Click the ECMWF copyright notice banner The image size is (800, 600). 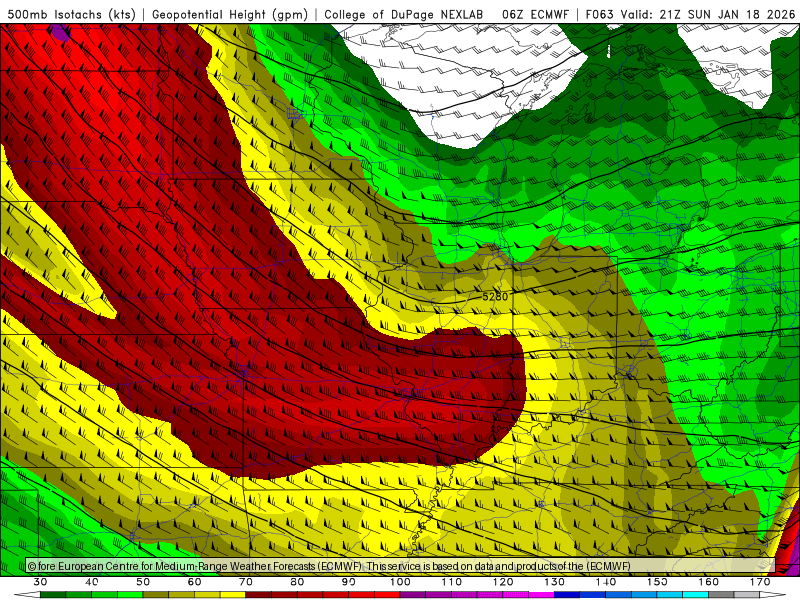click(x=401, y=566)
